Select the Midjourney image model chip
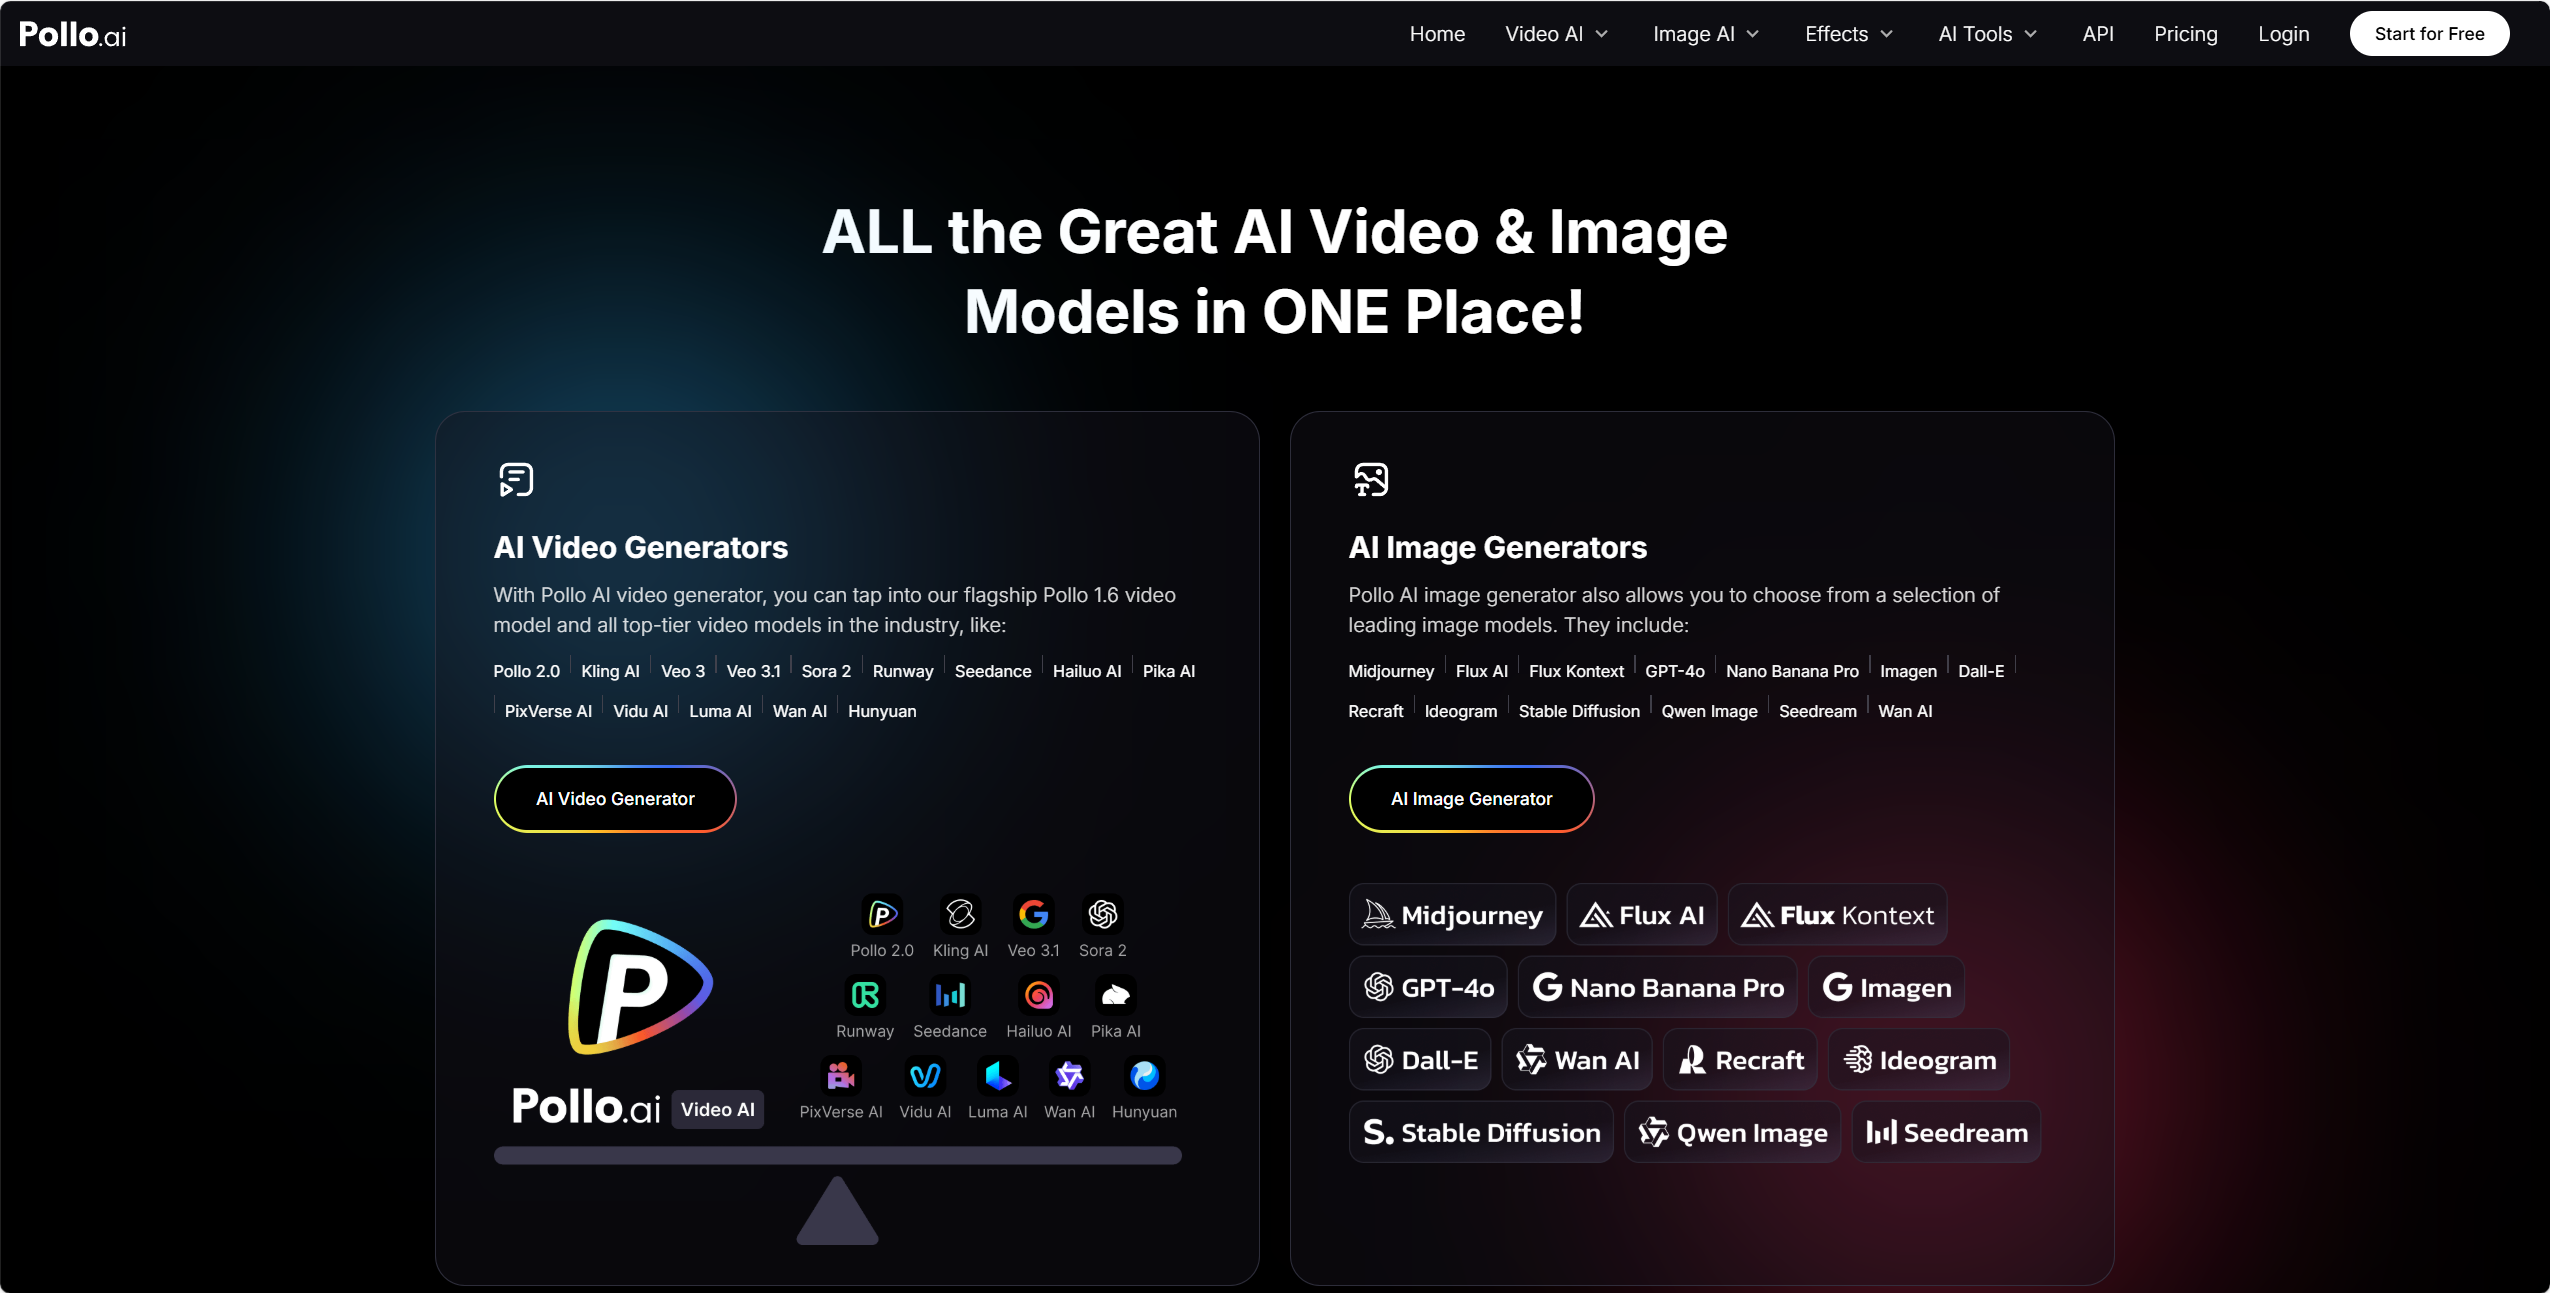The width and height of the screenshot is (2550, 1293). tap(1452, 915)
